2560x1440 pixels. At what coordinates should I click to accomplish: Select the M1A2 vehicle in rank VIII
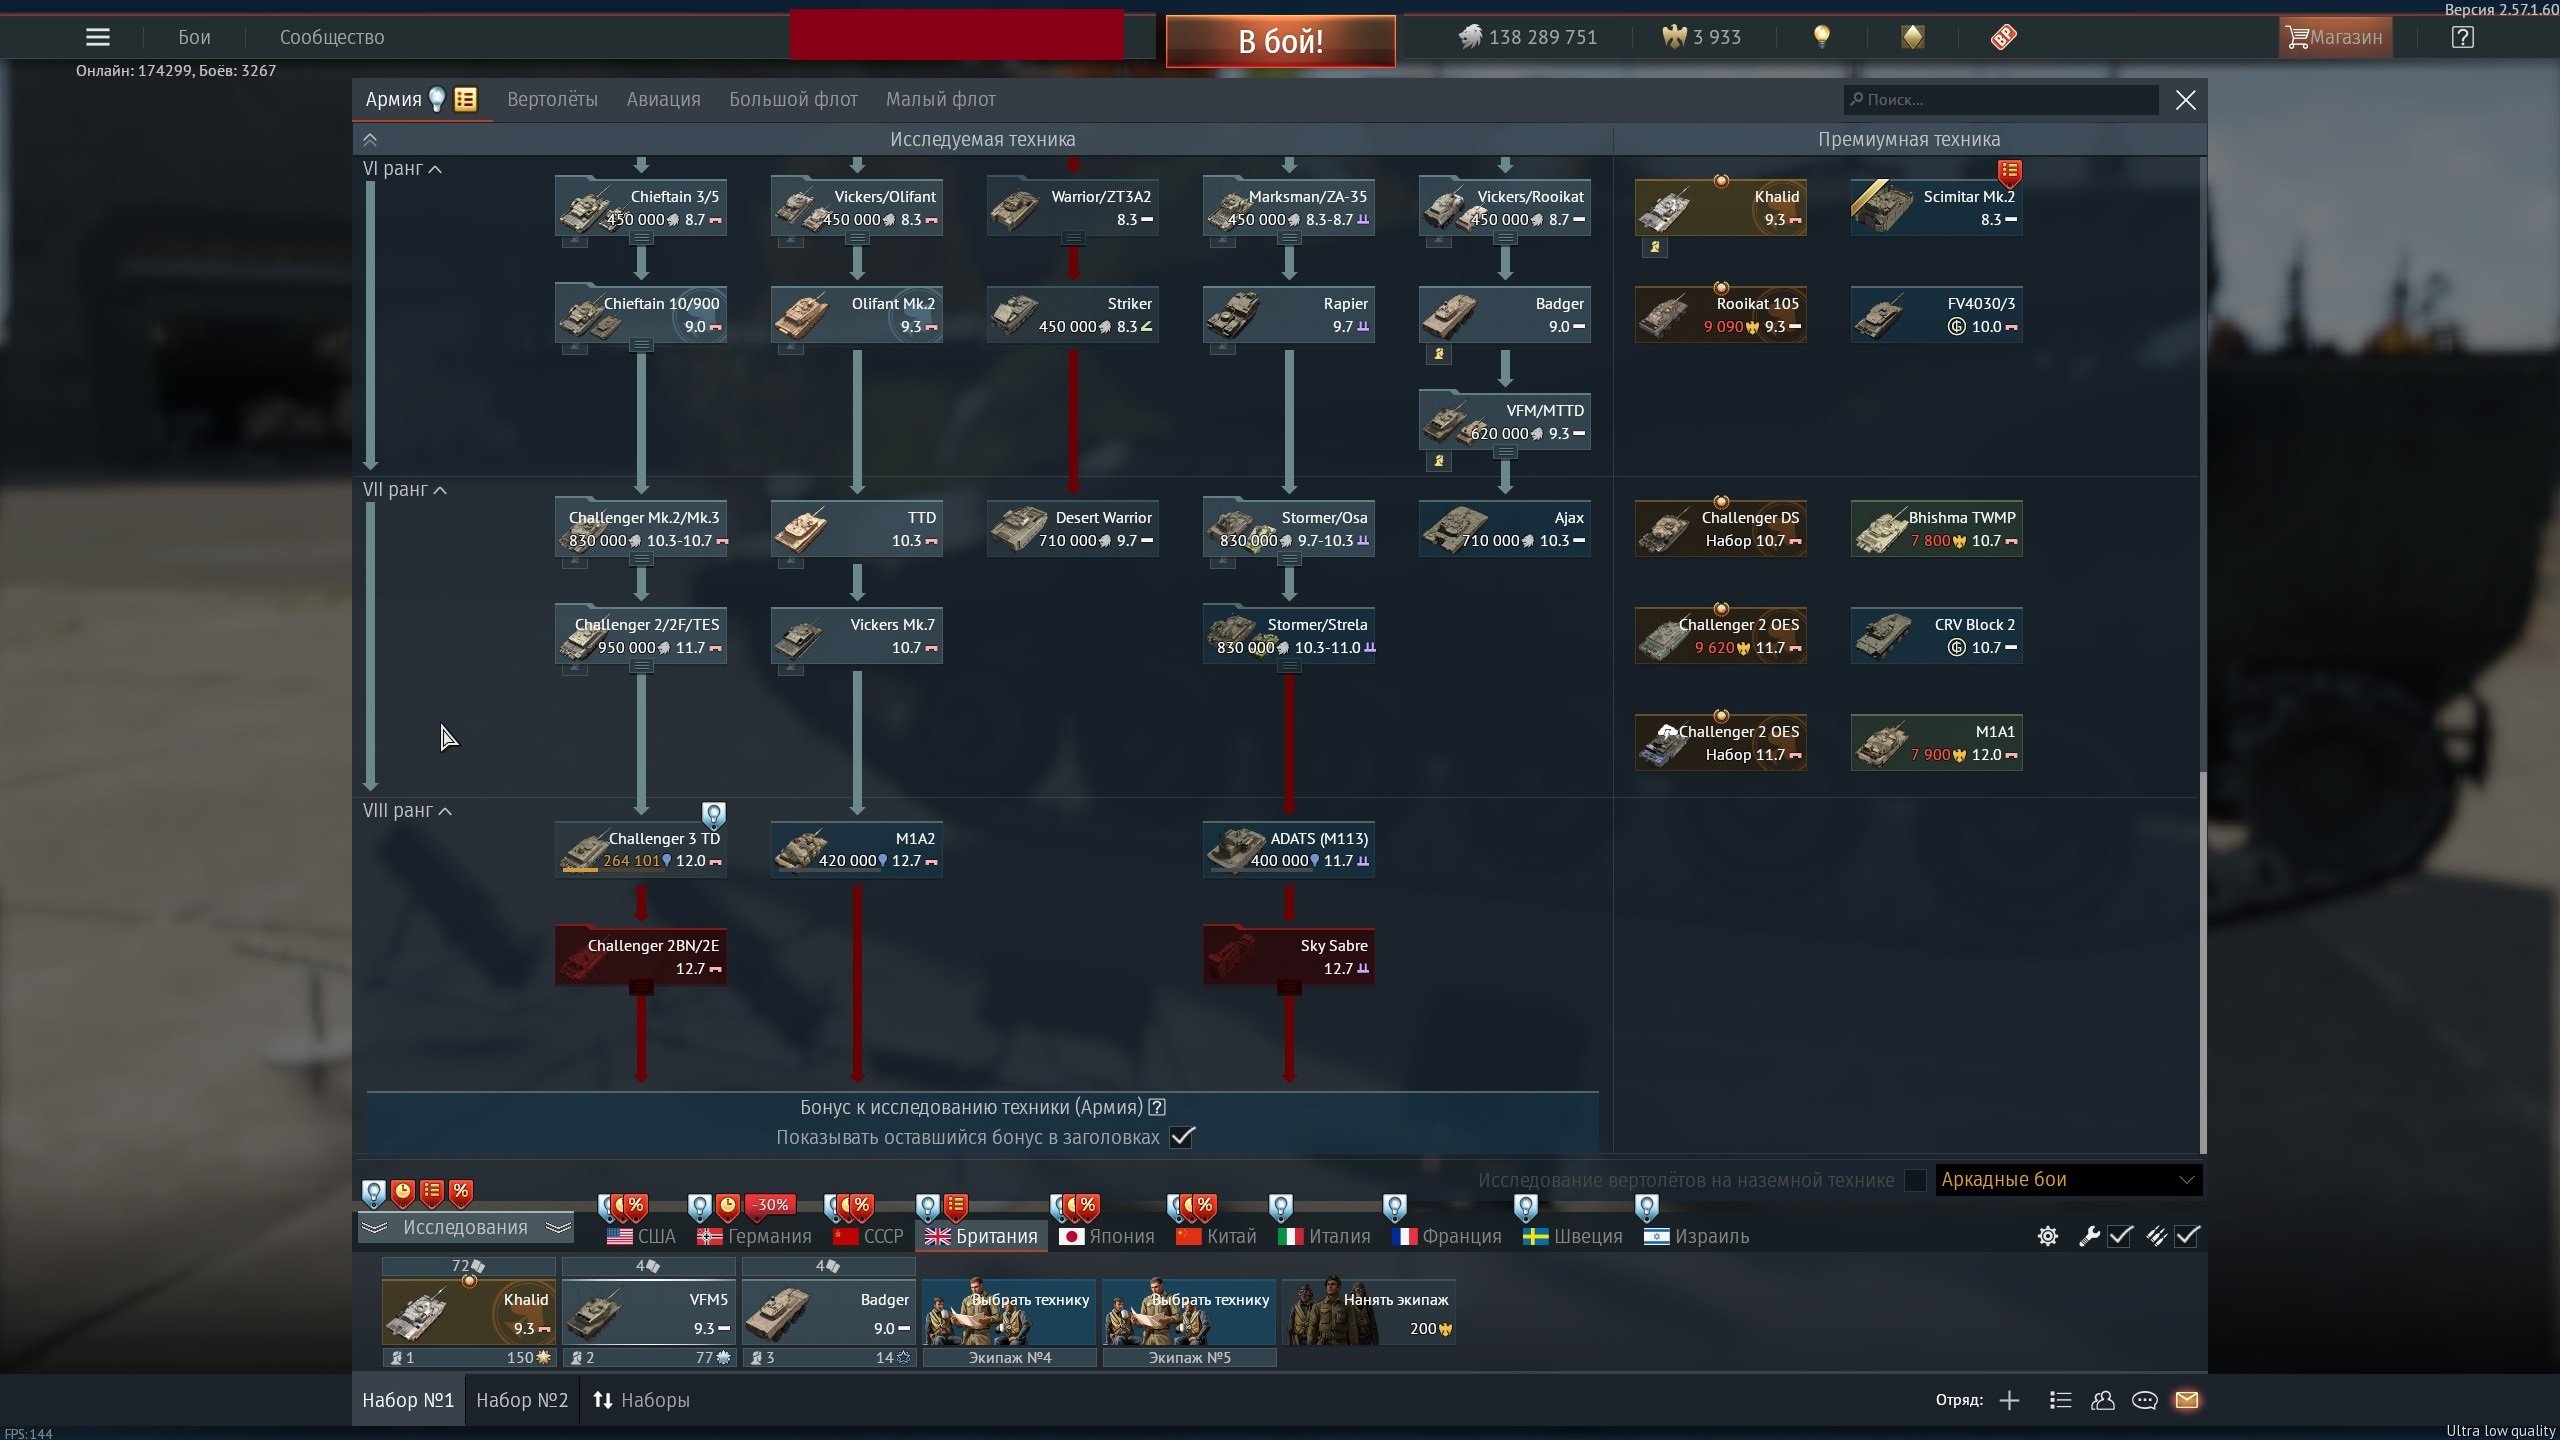[857, 849]
